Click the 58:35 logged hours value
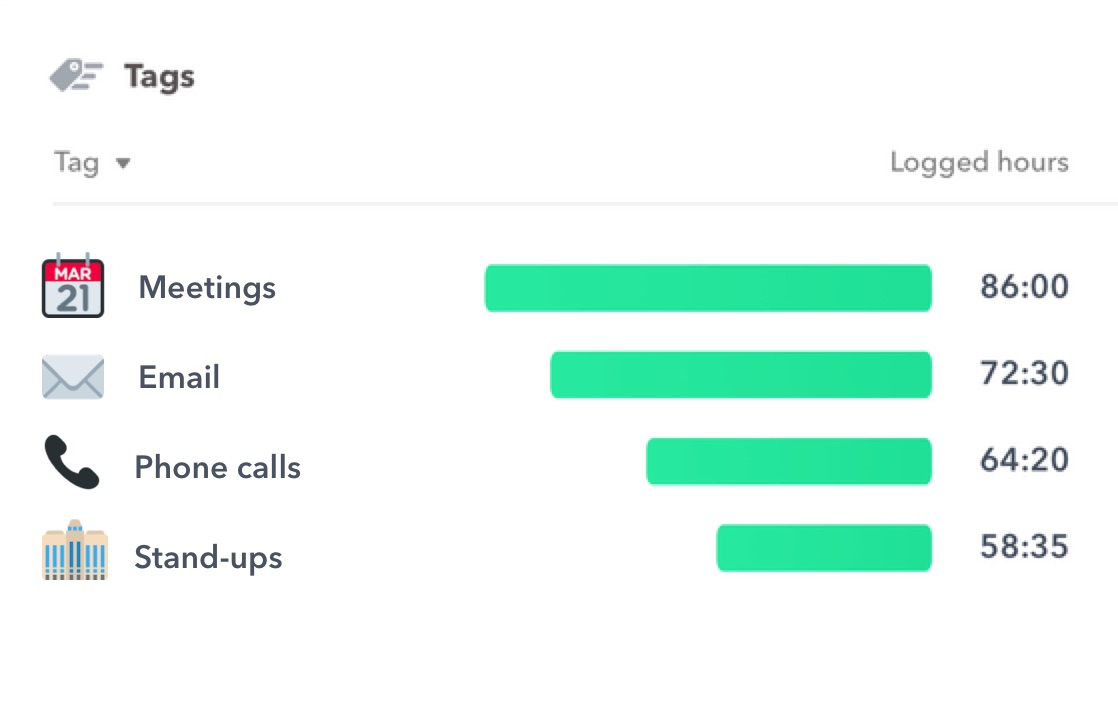This screenshot has height=712, width=1118. click(1024, 547)
